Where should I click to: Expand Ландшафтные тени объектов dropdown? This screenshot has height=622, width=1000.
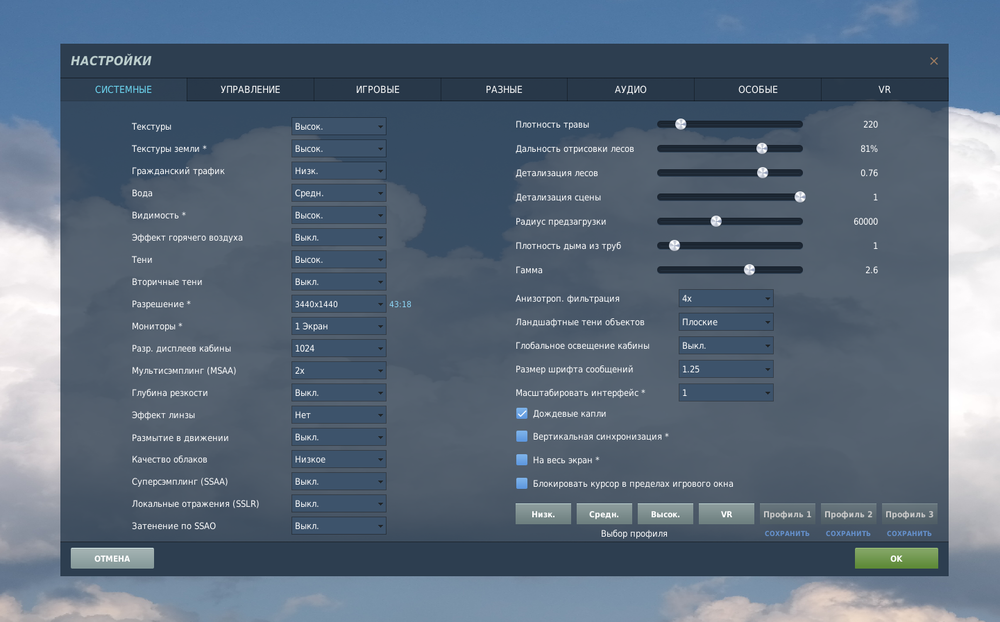(726, 322)
